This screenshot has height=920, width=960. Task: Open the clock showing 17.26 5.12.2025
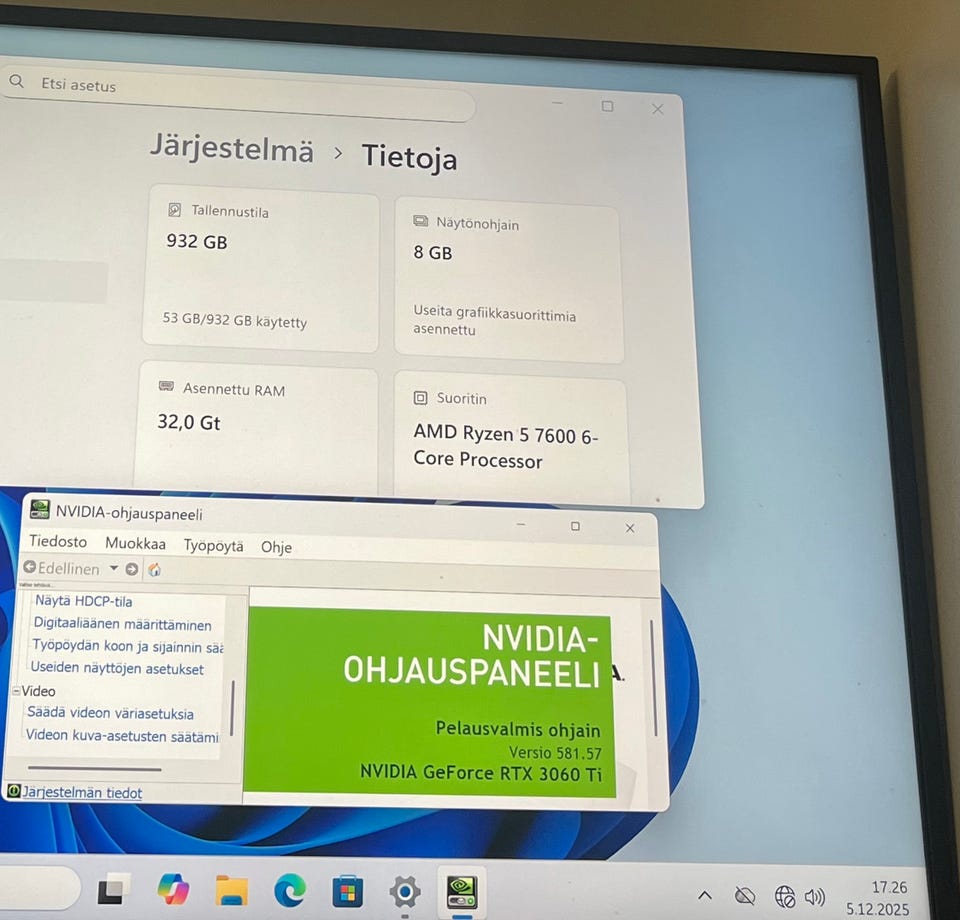coord(879,899)
